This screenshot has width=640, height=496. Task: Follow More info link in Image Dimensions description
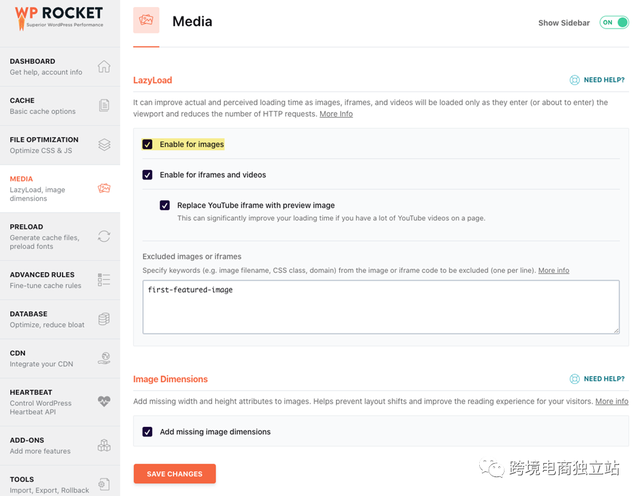point(611,401)
